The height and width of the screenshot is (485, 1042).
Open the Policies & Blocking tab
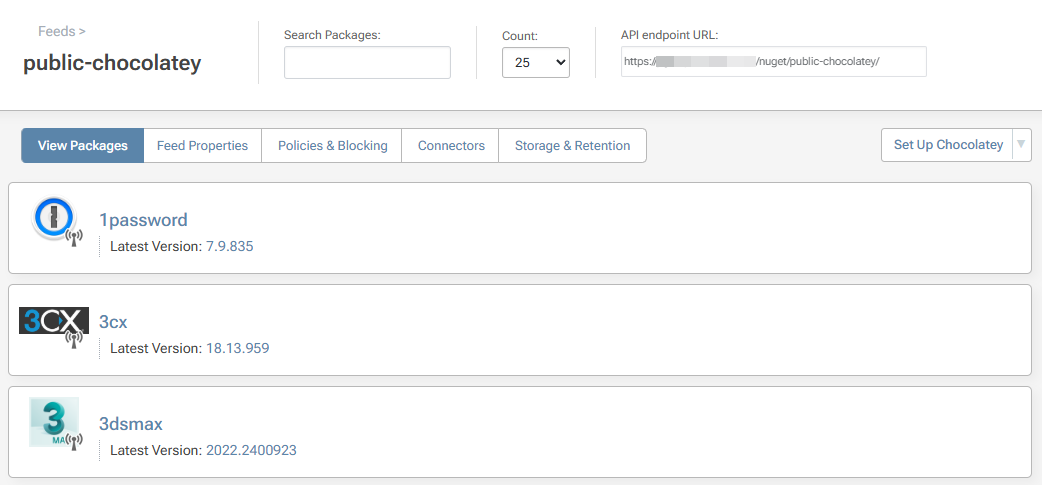point(332,146)
